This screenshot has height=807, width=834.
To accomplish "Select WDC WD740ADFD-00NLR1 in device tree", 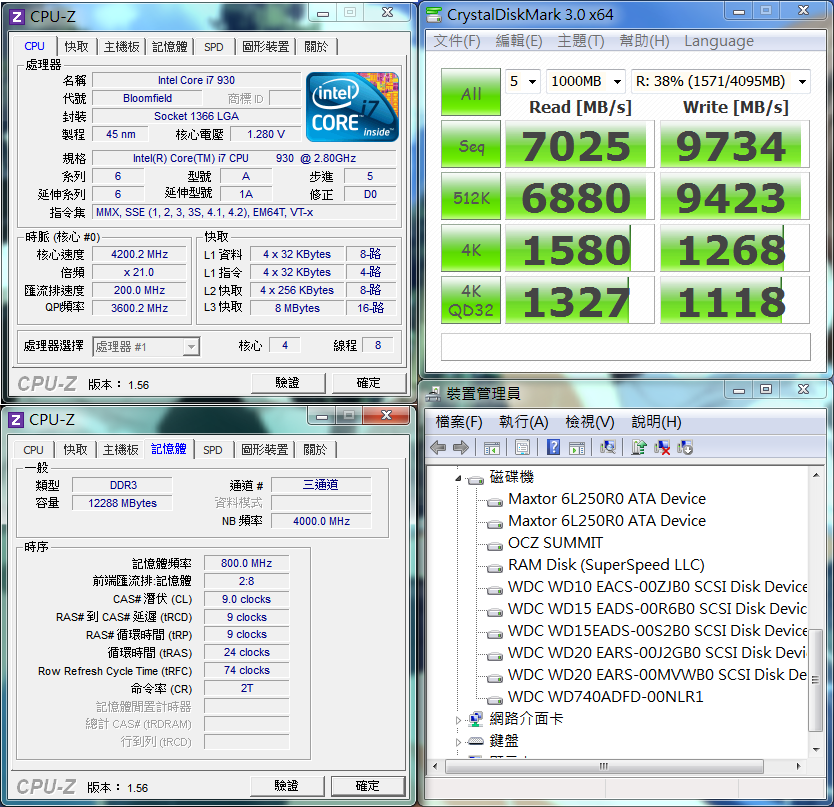I will [x=605, y=697].
